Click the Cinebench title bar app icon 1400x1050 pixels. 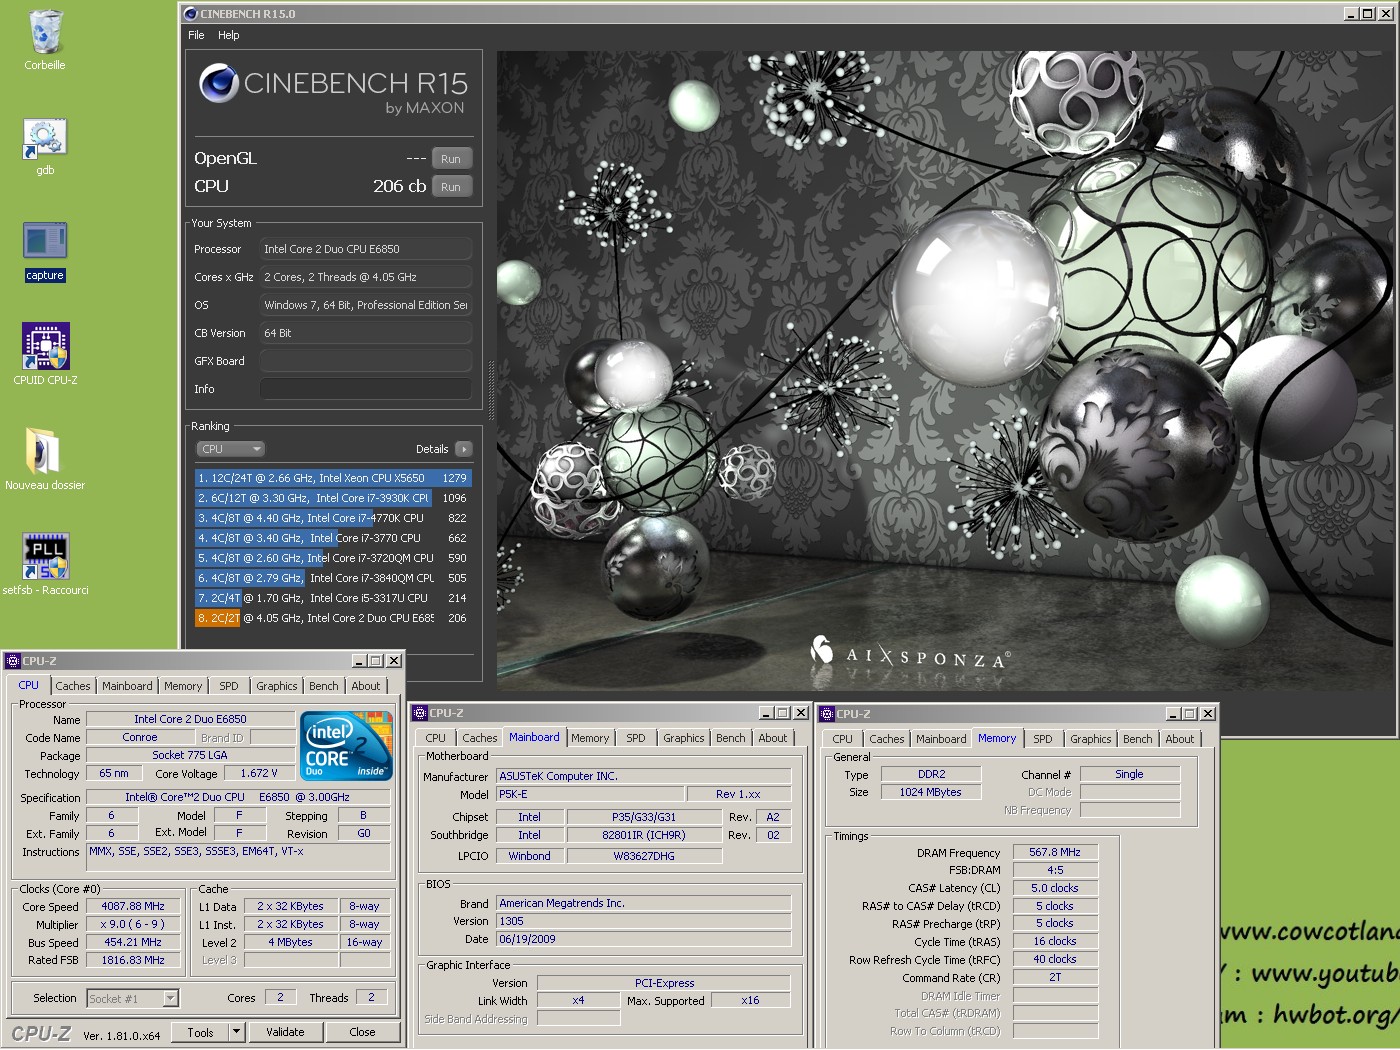[190, 14]
